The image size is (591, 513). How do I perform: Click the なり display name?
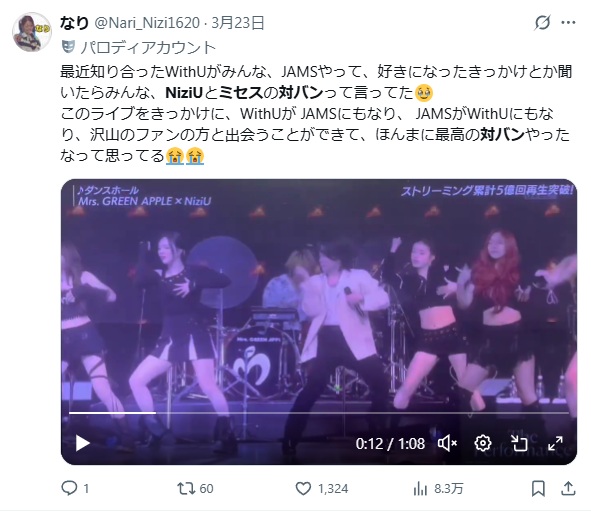(x=74, y=23)
